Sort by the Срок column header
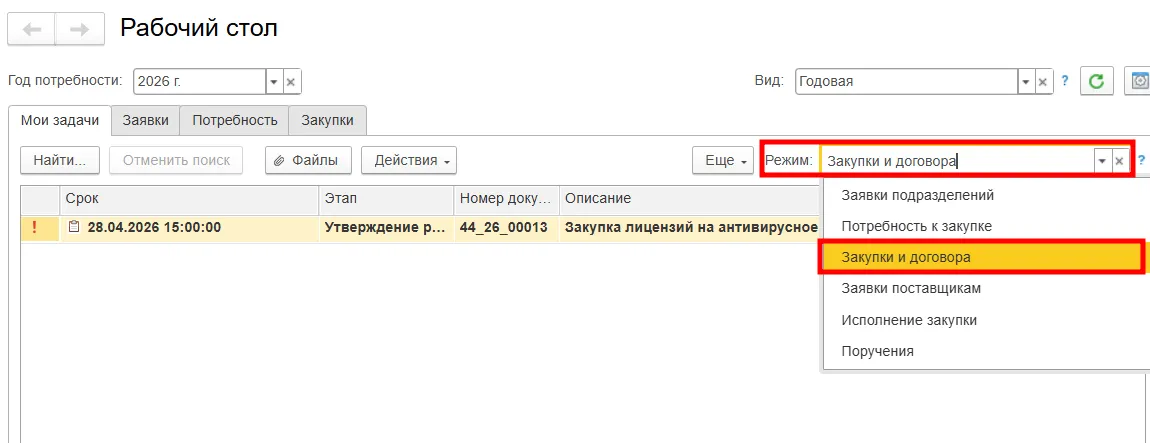1150x443 pixels. pos(189,199)
